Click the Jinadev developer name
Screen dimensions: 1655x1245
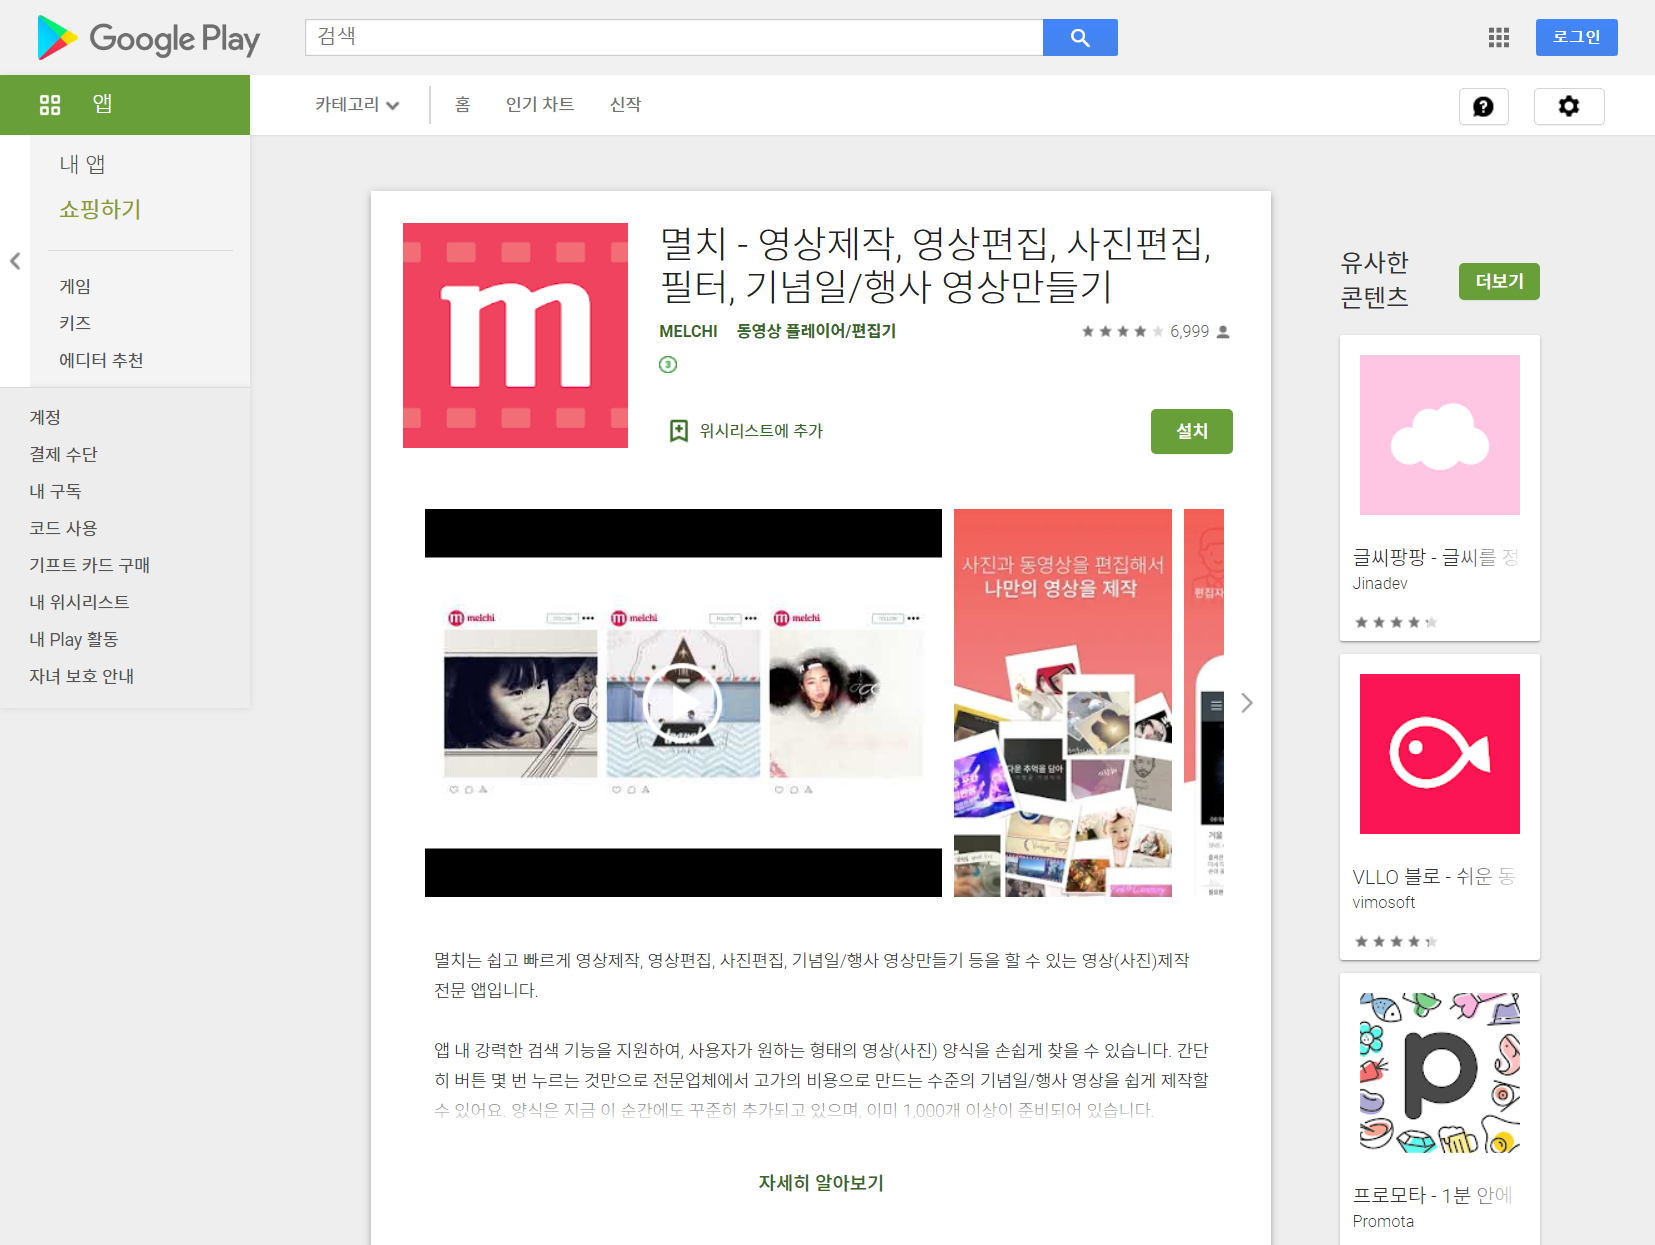pos(1380,583)
